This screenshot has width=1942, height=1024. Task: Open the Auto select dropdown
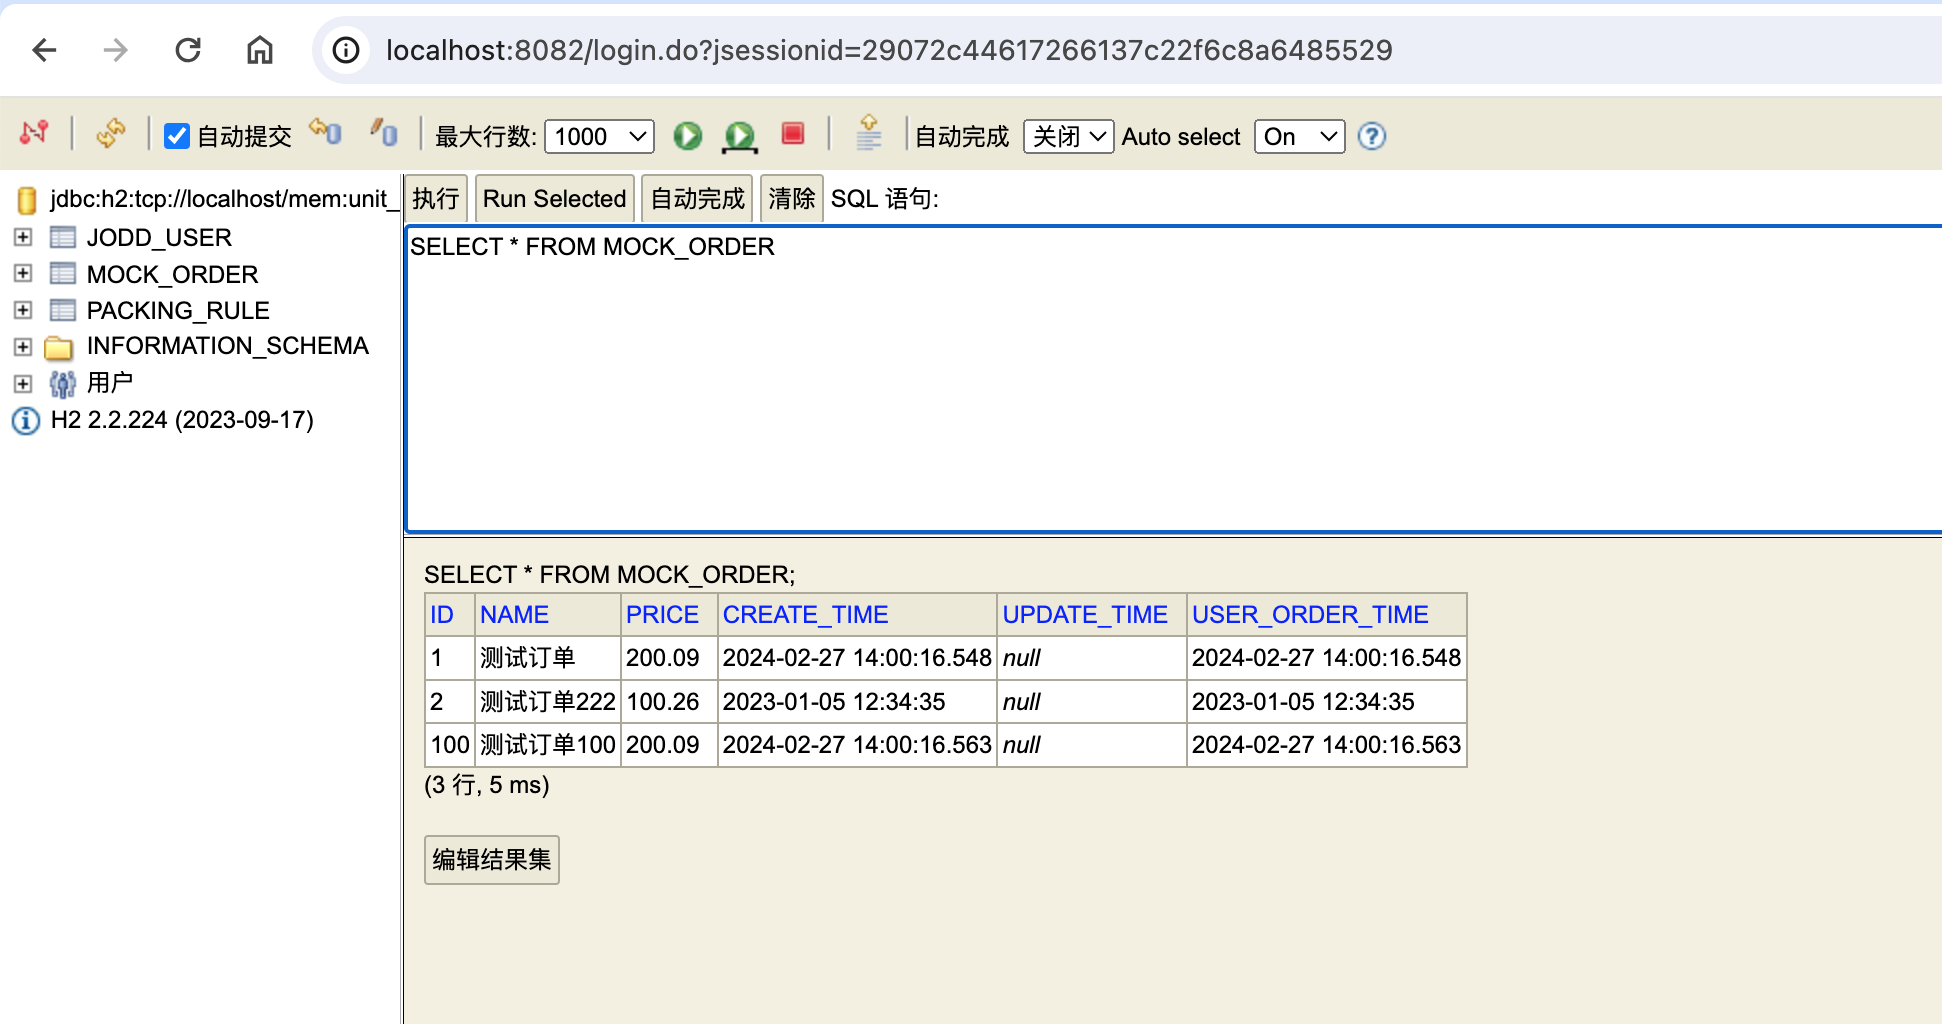coord(1298,136)
